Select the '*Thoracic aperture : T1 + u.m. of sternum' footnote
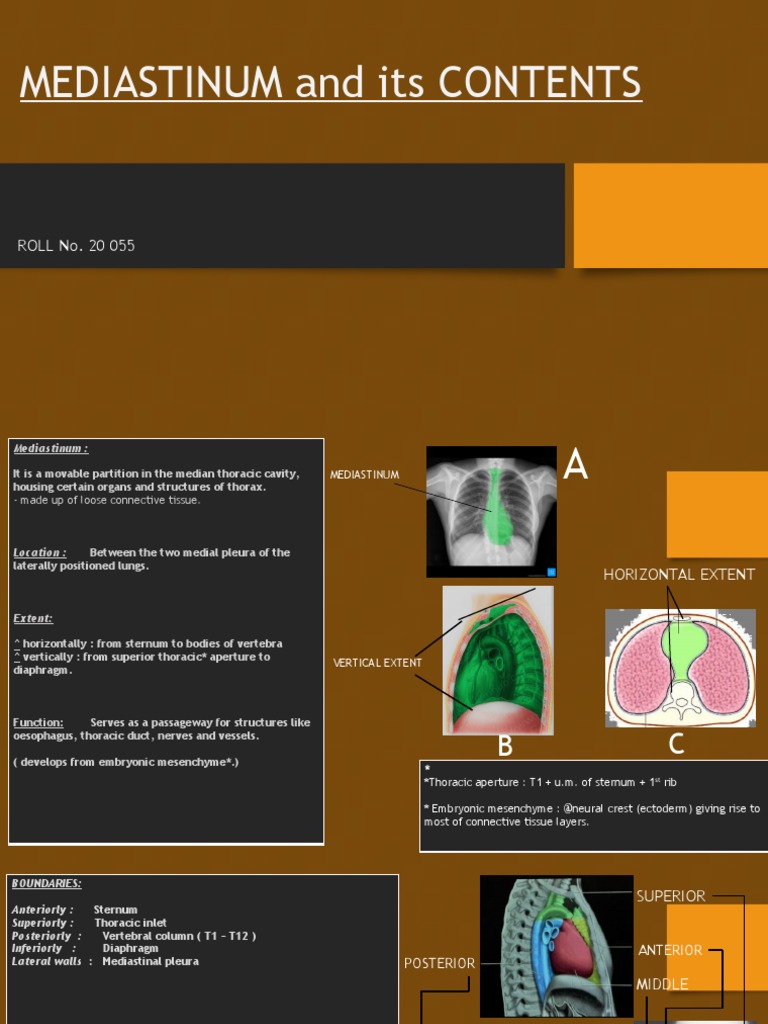 550,782
